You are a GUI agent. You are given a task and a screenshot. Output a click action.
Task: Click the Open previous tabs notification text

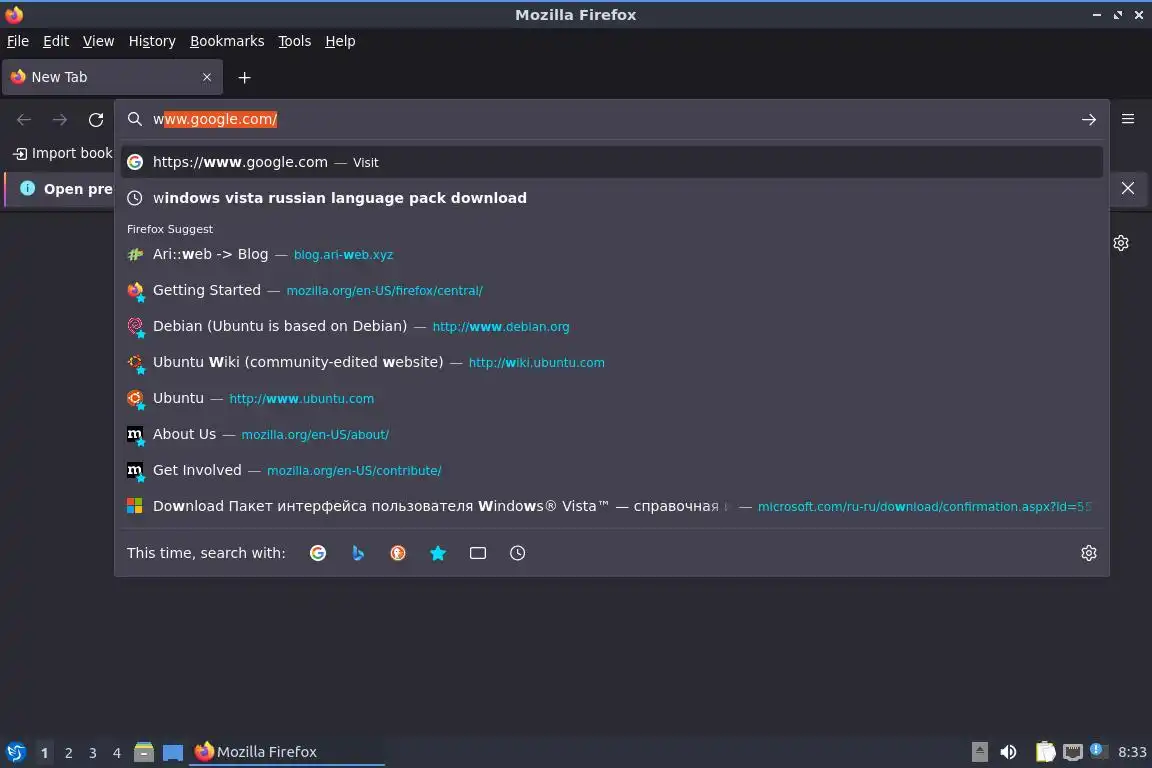coord(78,189)
